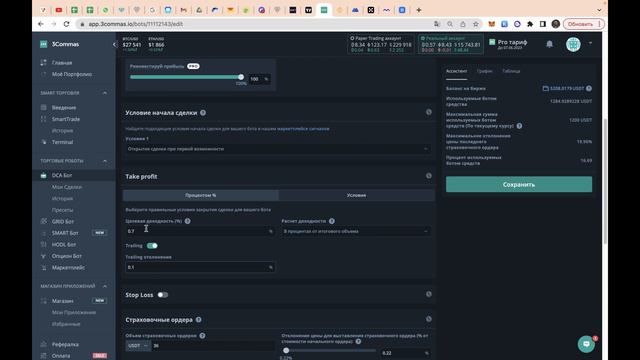Open the Pro тариф plan link
The height and width of the screenshot is (360, 640).
pyautogui.click(x=509, y=44)
